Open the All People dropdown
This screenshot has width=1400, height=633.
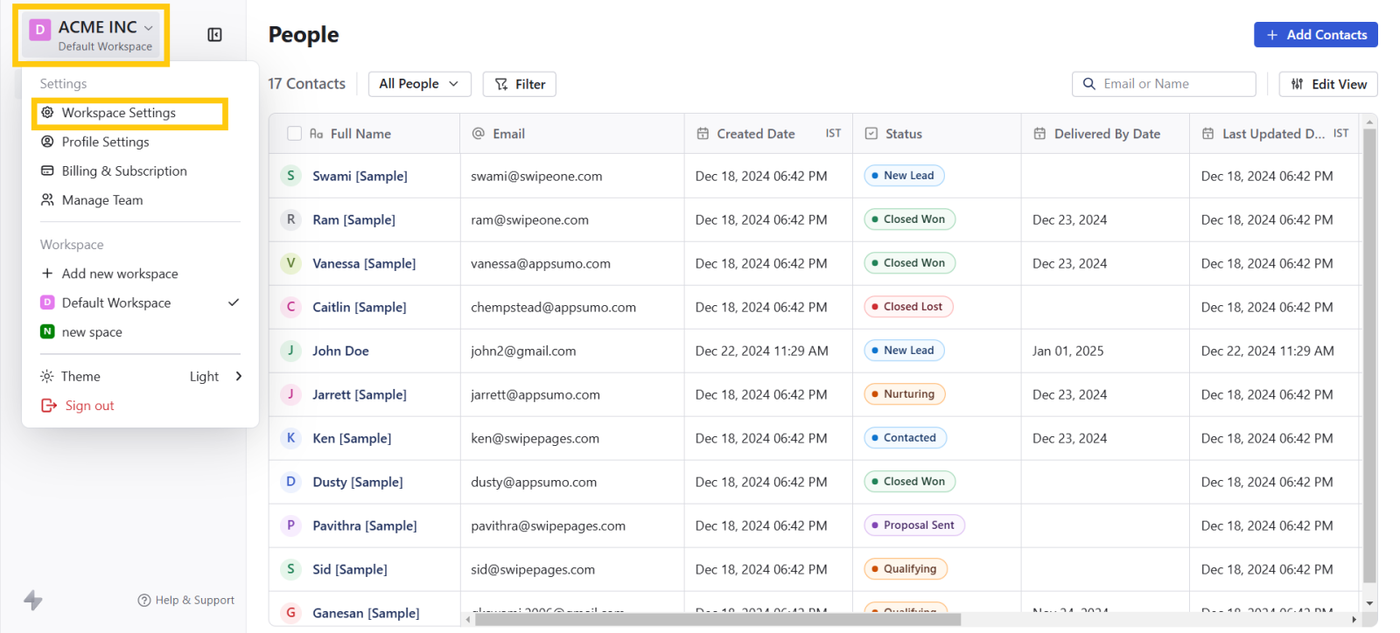[x=419, y=84]
